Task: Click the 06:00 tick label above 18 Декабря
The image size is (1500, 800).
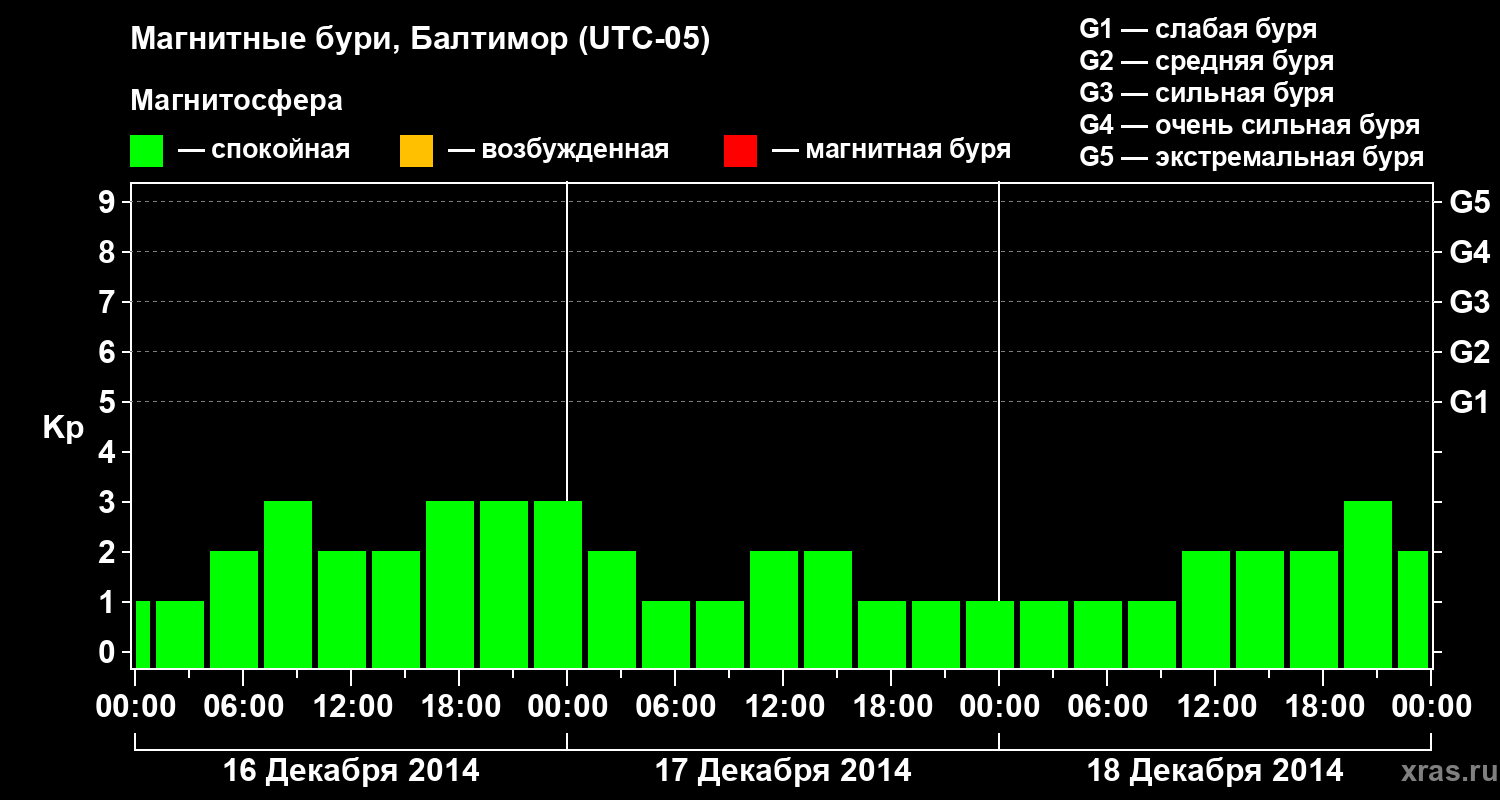Action: coord(1107,707)
